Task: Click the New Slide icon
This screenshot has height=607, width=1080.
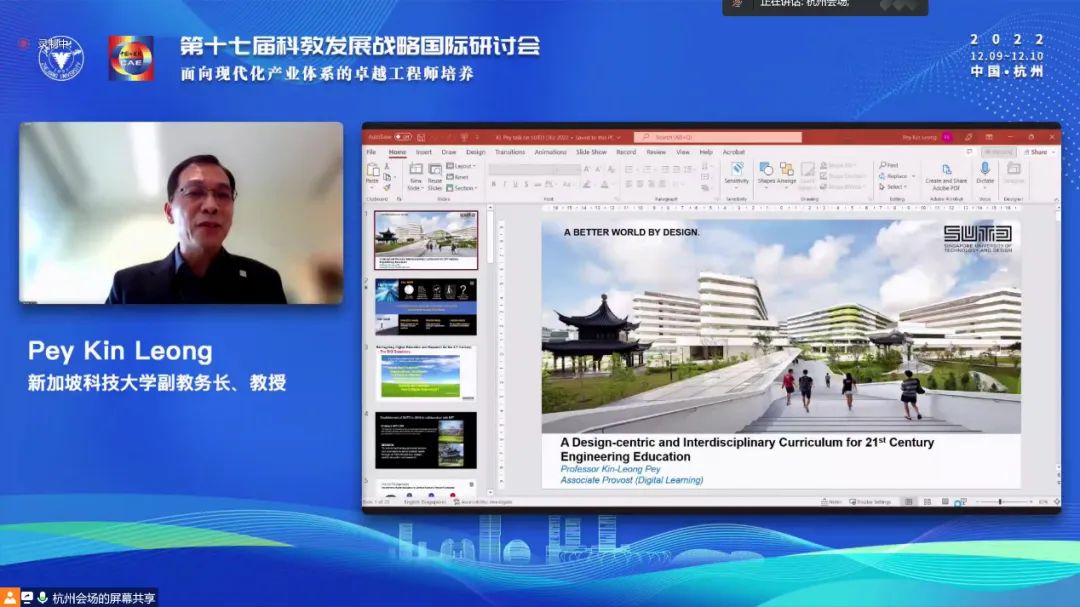Action: click(415, 174)
